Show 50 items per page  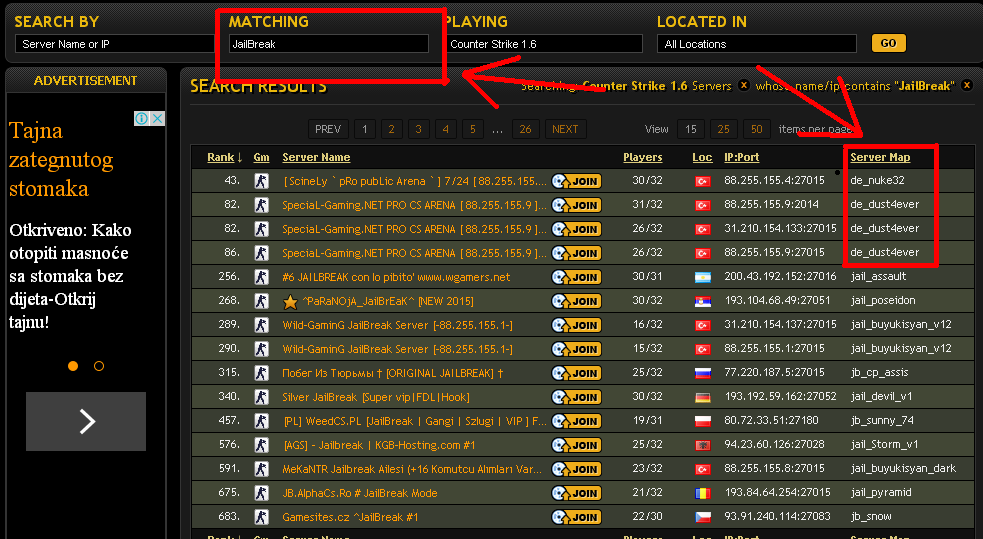755,129
